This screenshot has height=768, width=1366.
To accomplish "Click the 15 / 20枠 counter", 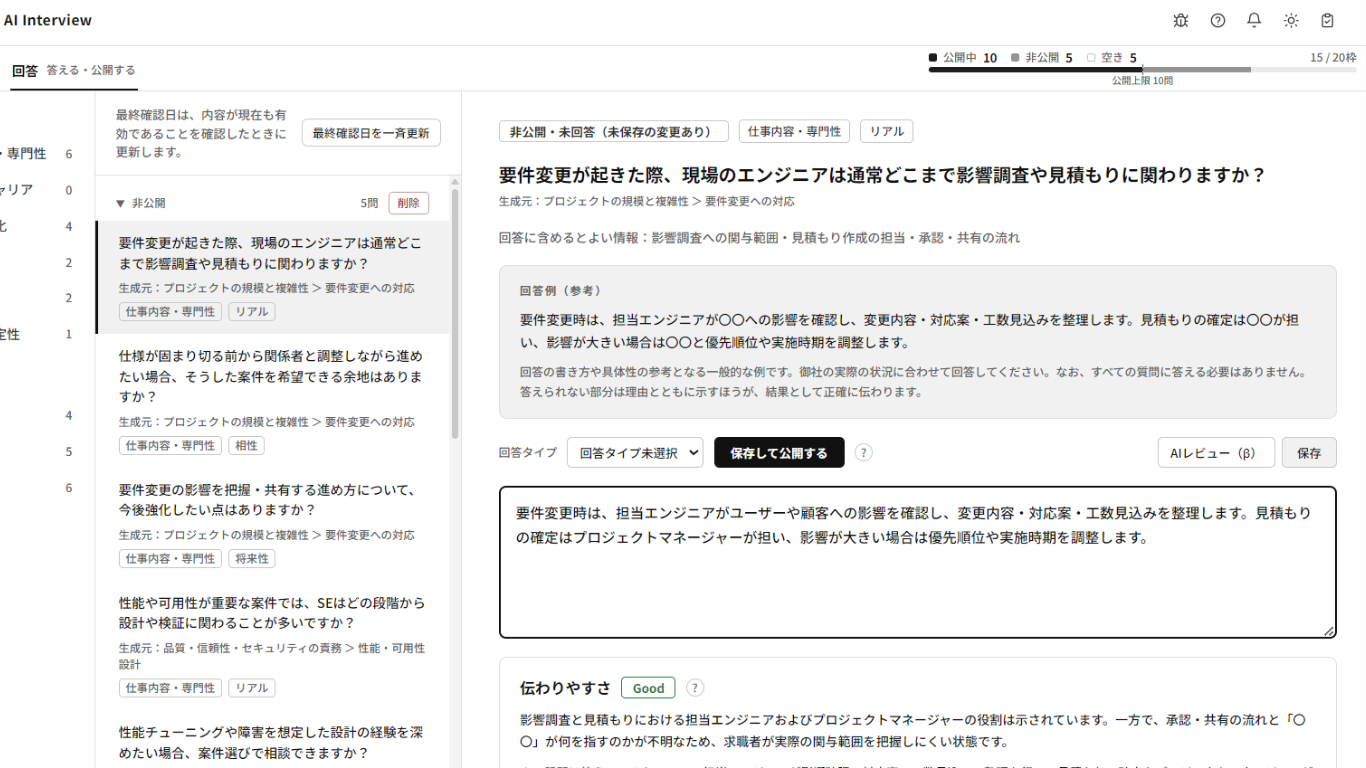I will 1333,58.
